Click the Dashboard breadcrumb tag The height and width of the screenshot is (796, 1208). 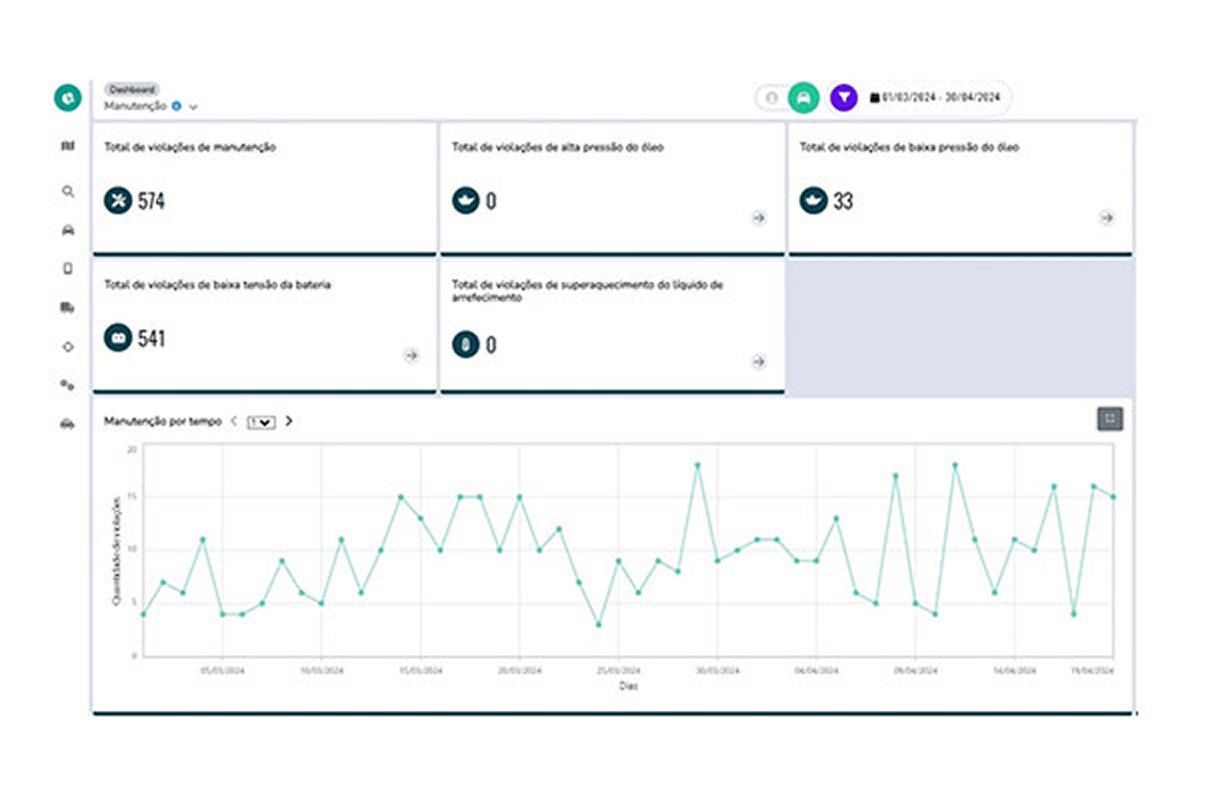point(130,89)
